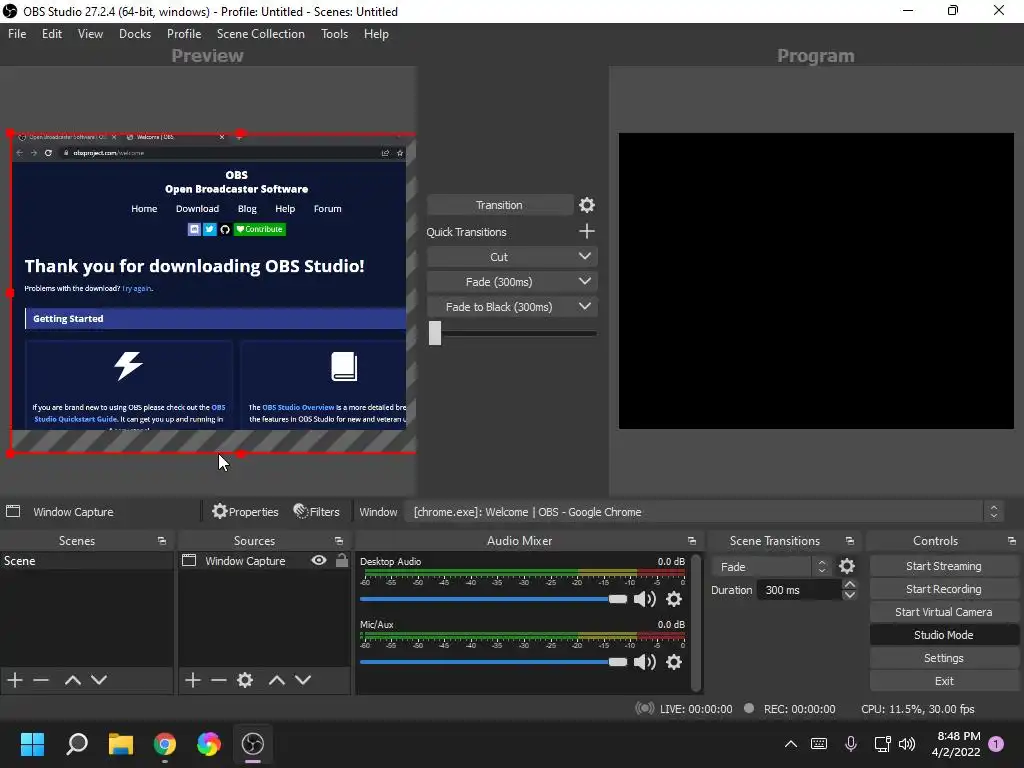
Task: Undock the Scene Transitions panel
Action: 850,541
